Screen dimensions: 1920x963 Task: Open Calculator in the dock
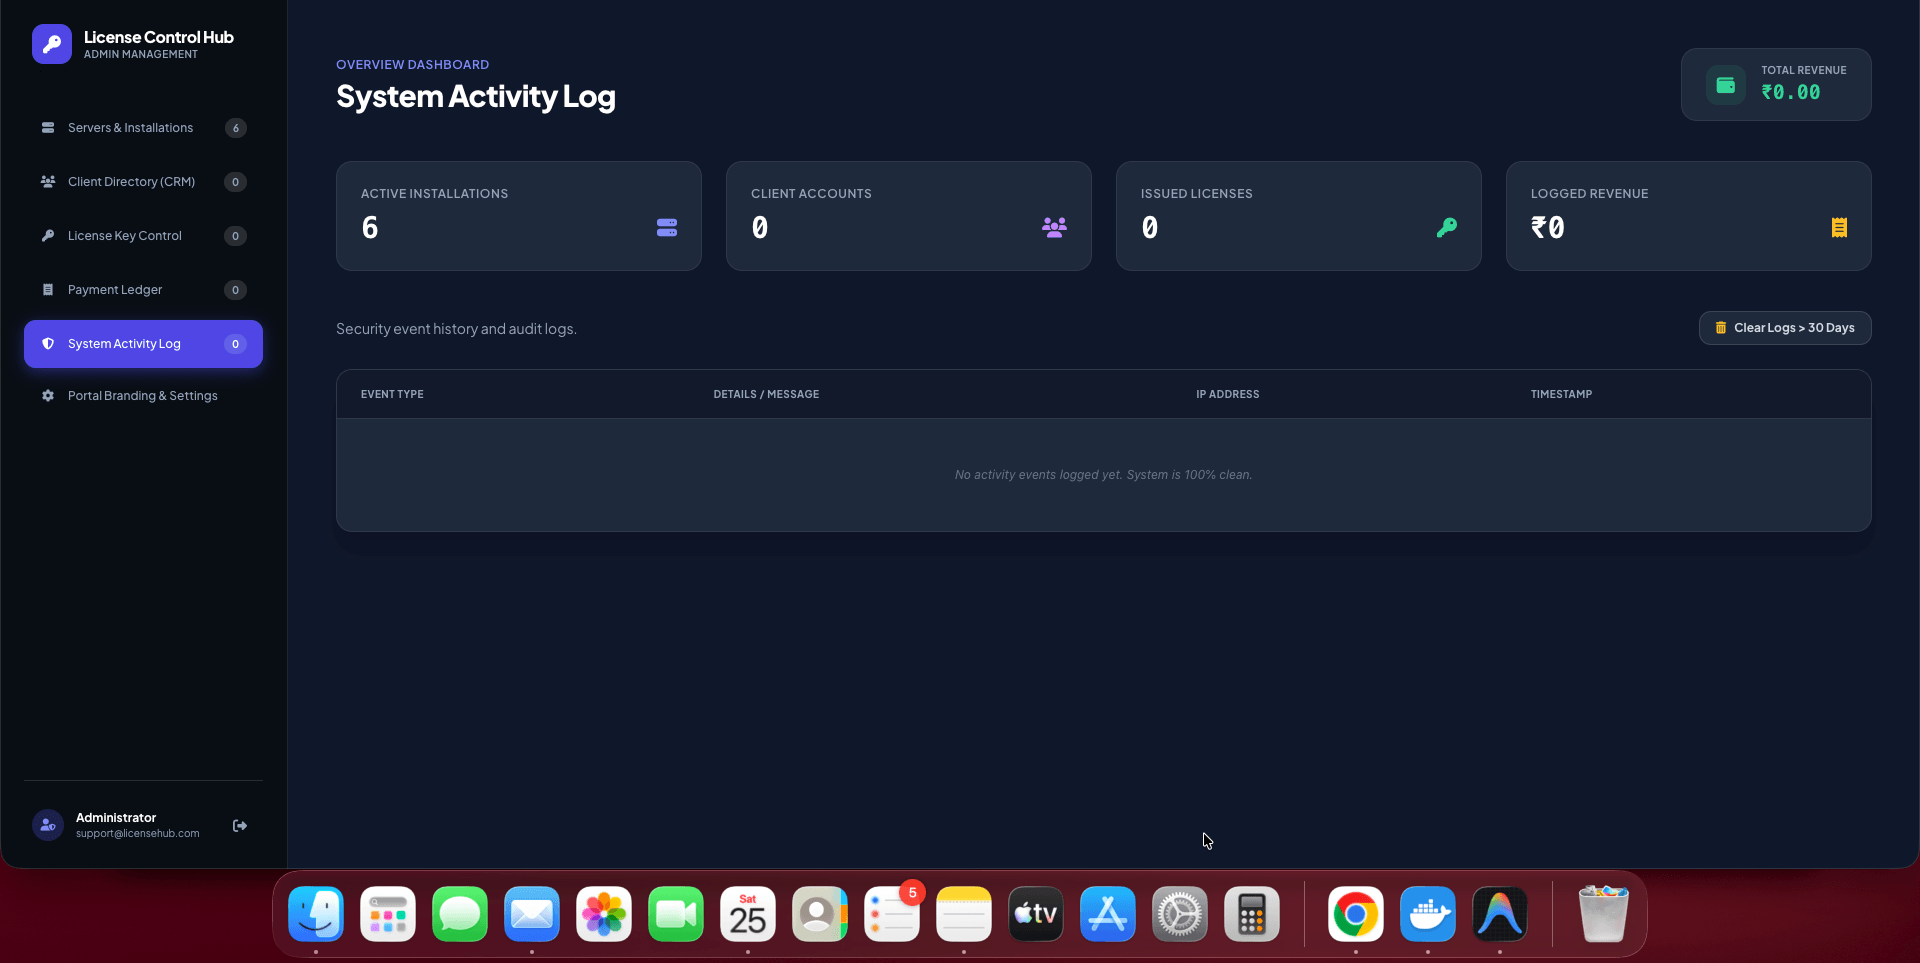pos(1252,914)
